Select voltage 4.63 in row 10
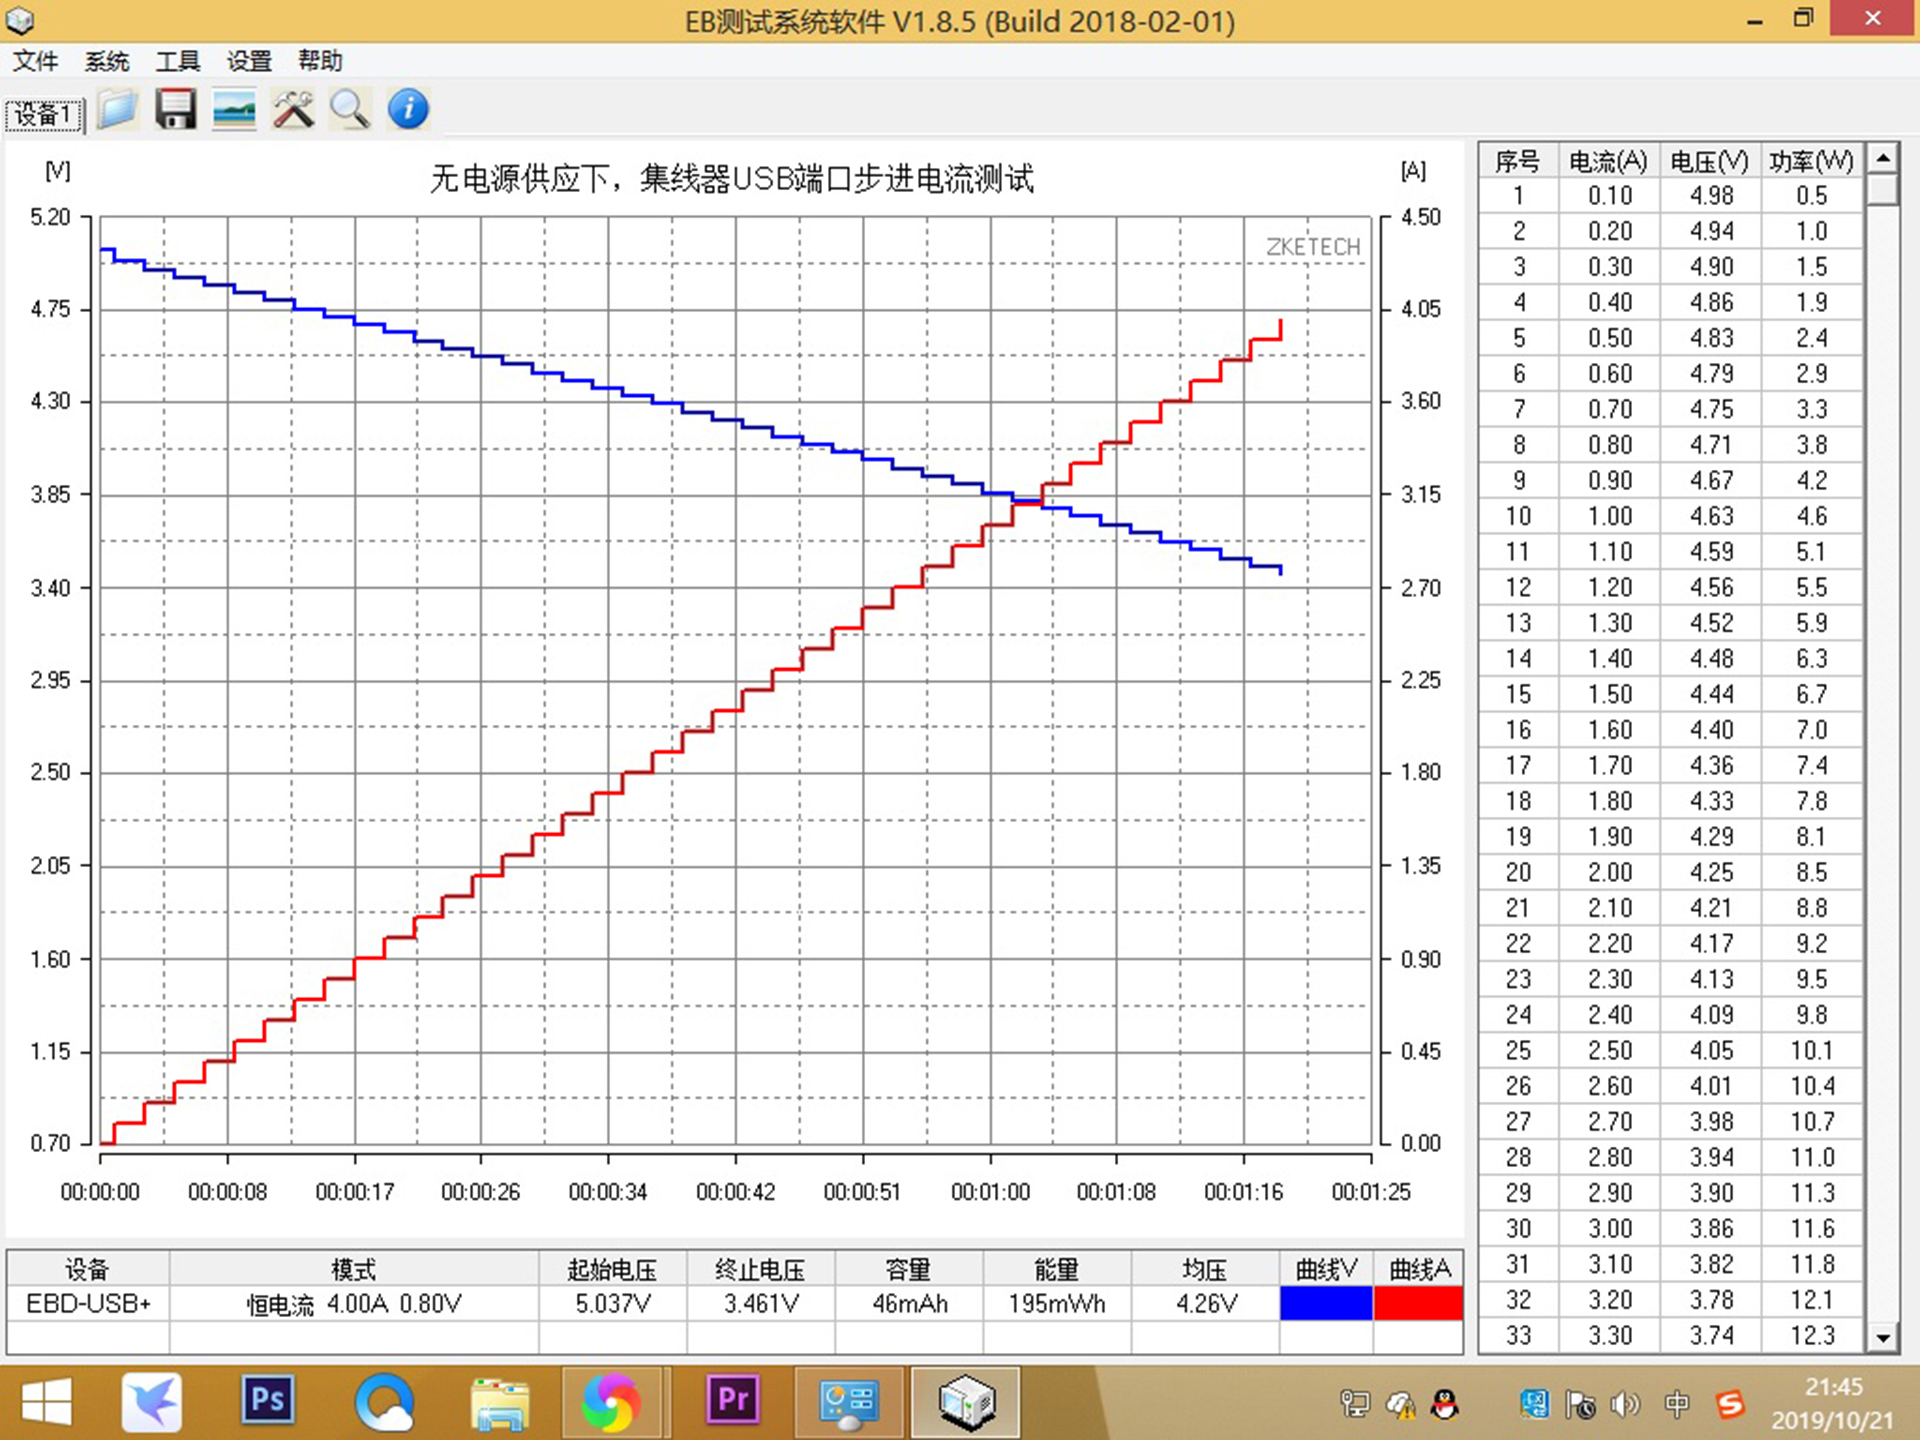This screenshot has height=1440, width=1920. (x=1710, y=516)
